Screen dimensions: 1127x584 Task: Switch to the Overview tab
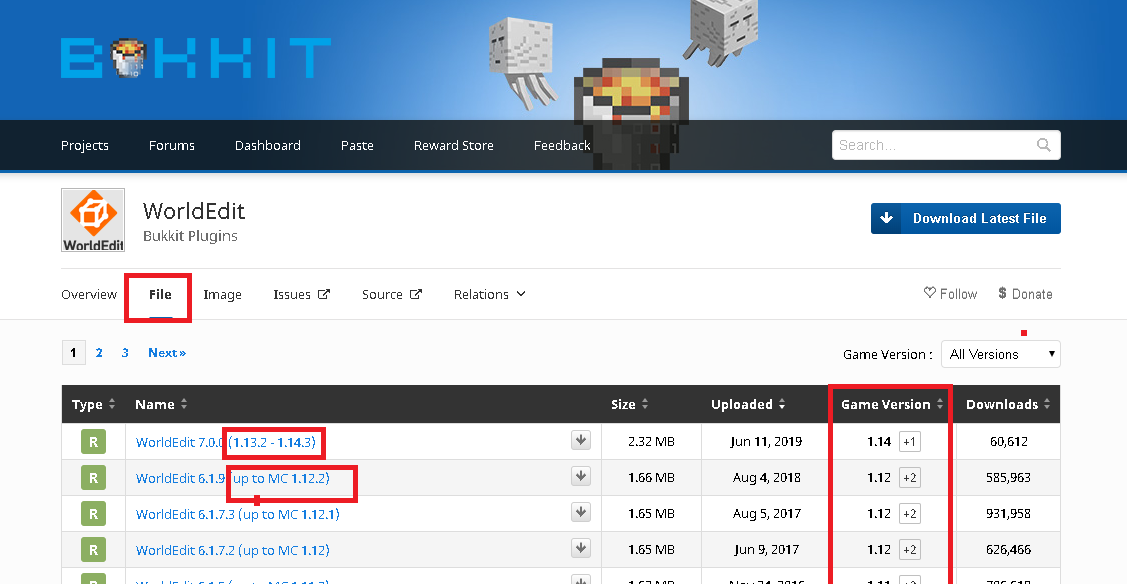(89, 295)
